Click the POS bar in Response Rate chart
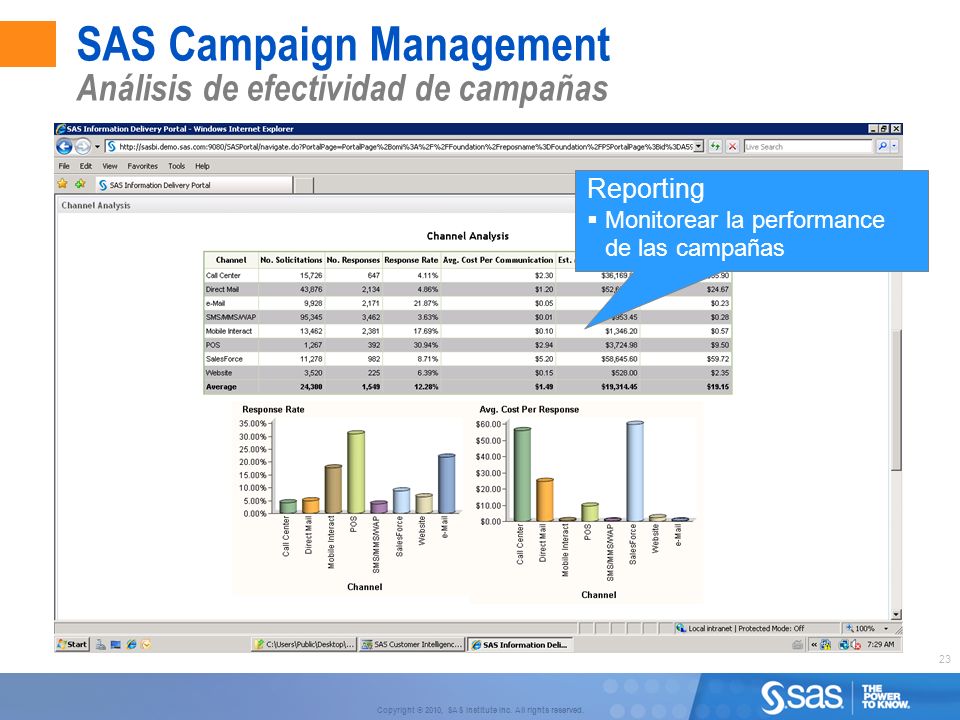 tap(356, 471)
